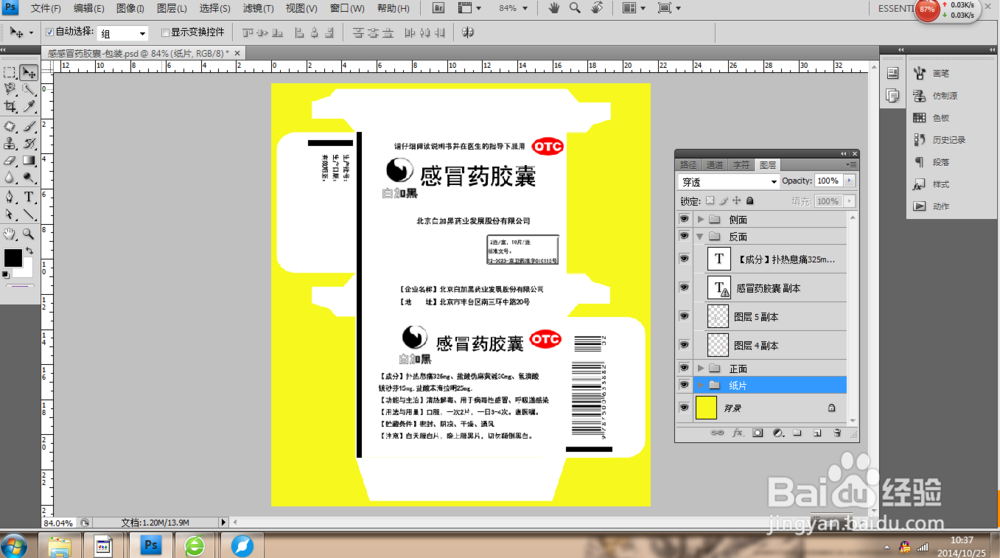Open the Opacity slider arrow
1000x558 pixels.
849,181
